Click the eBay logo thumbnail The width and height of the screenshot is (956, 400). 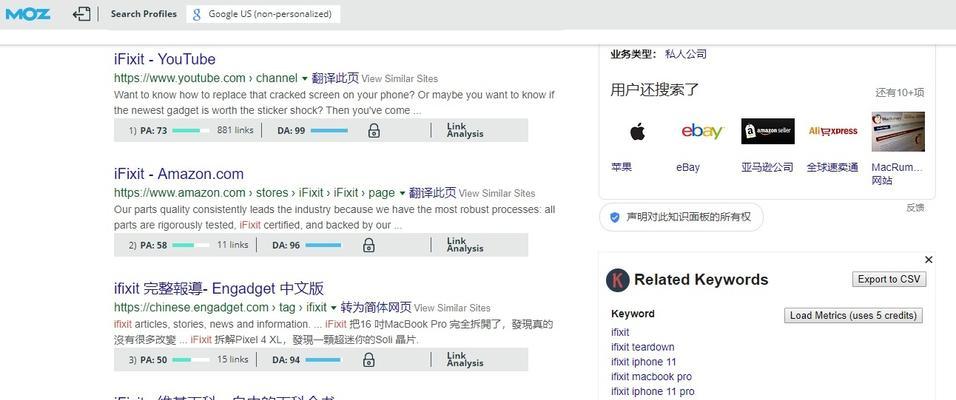coord(702,131)
